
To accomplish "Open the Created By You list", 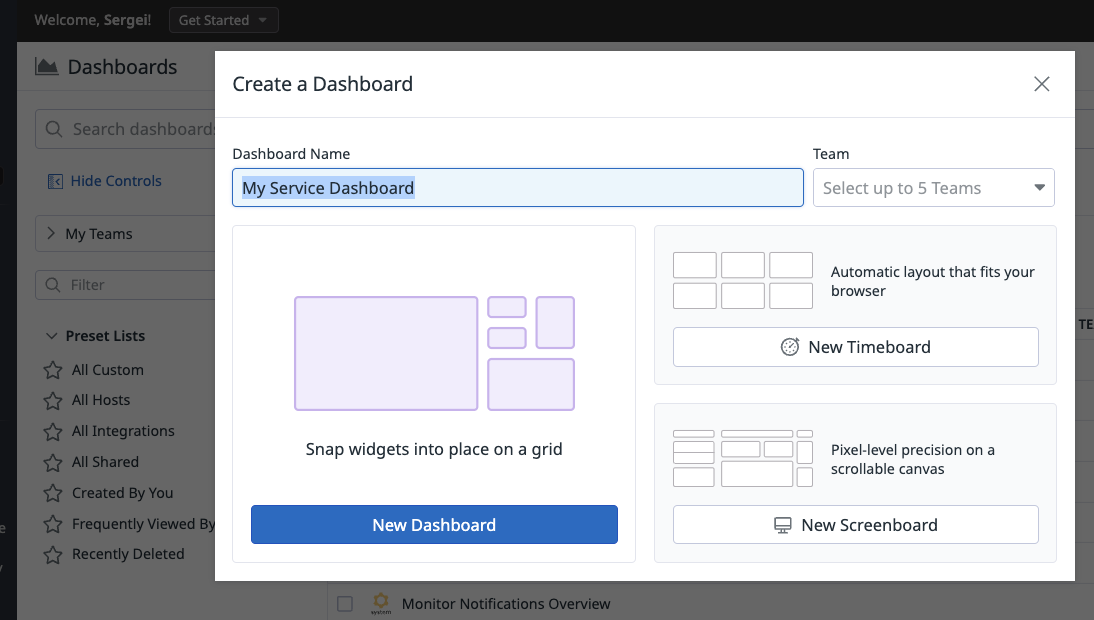I will click(x=122, y=493).
